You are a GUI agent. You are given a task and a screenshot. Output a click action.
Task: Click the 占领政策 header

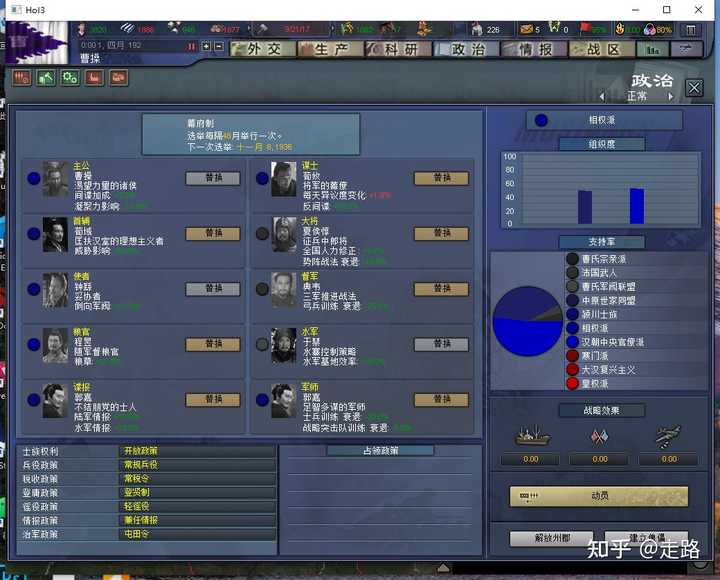pyautogui.click(x=380, y=451)
